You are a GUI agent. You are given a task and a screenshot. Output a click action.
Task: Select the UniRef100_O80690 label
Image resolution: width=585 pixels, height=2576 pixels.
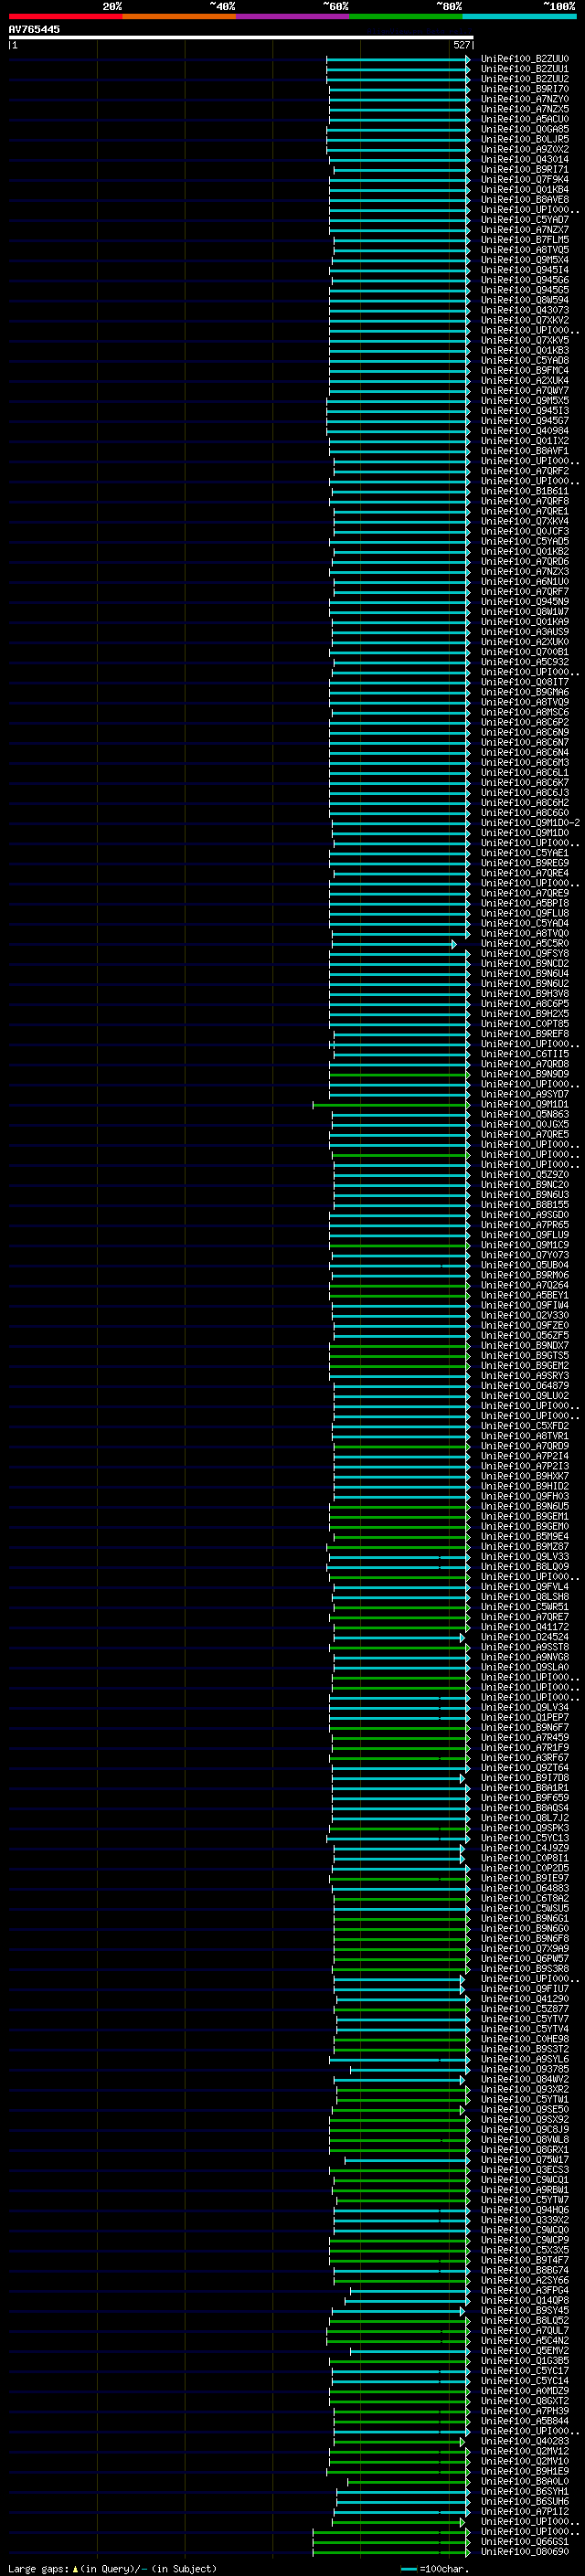pyautogui.click(x=524, y=2551)
